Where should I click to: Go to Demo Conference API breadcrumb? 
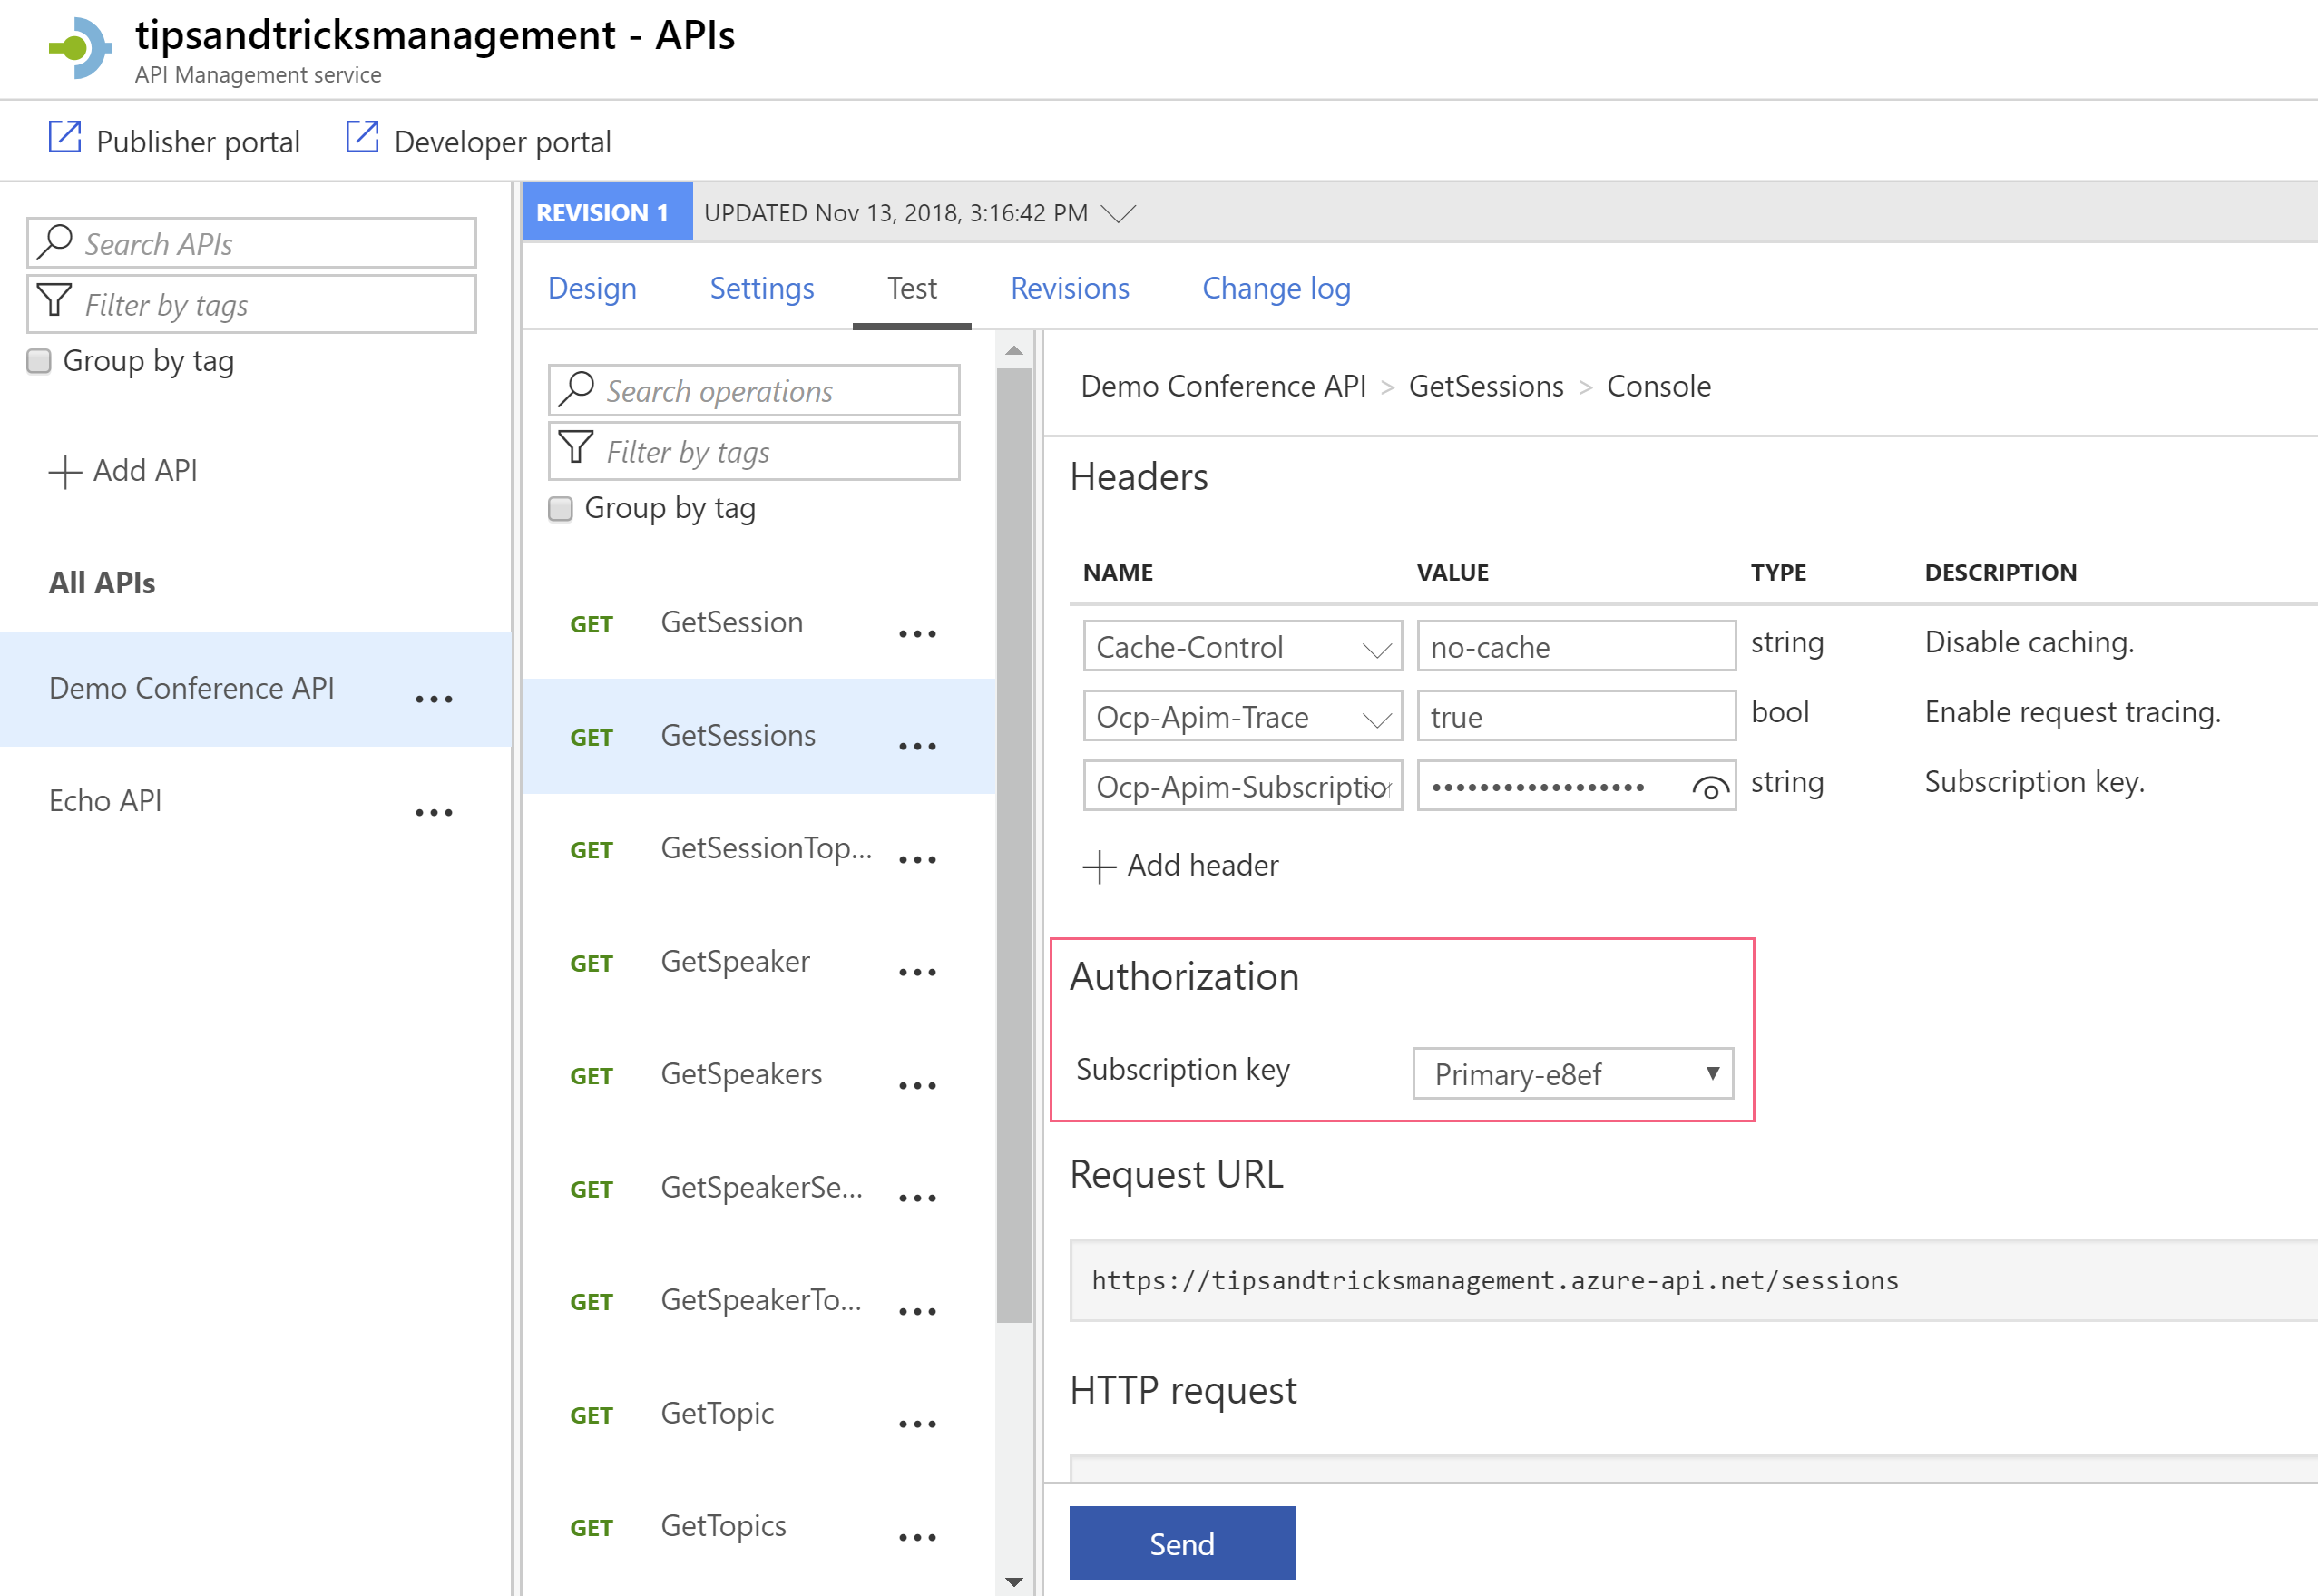point(1223,386)
